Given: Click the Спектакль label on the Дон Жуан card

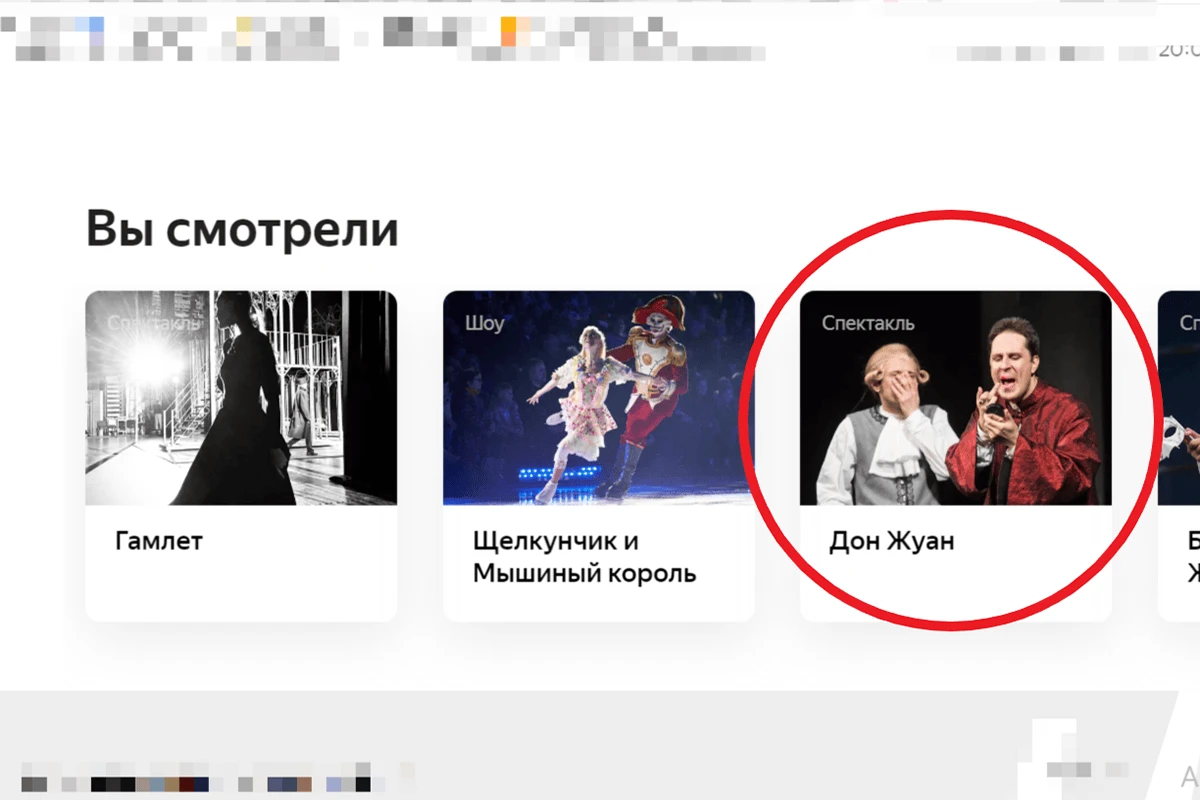Looking at the screenshot, I should 868,324.
